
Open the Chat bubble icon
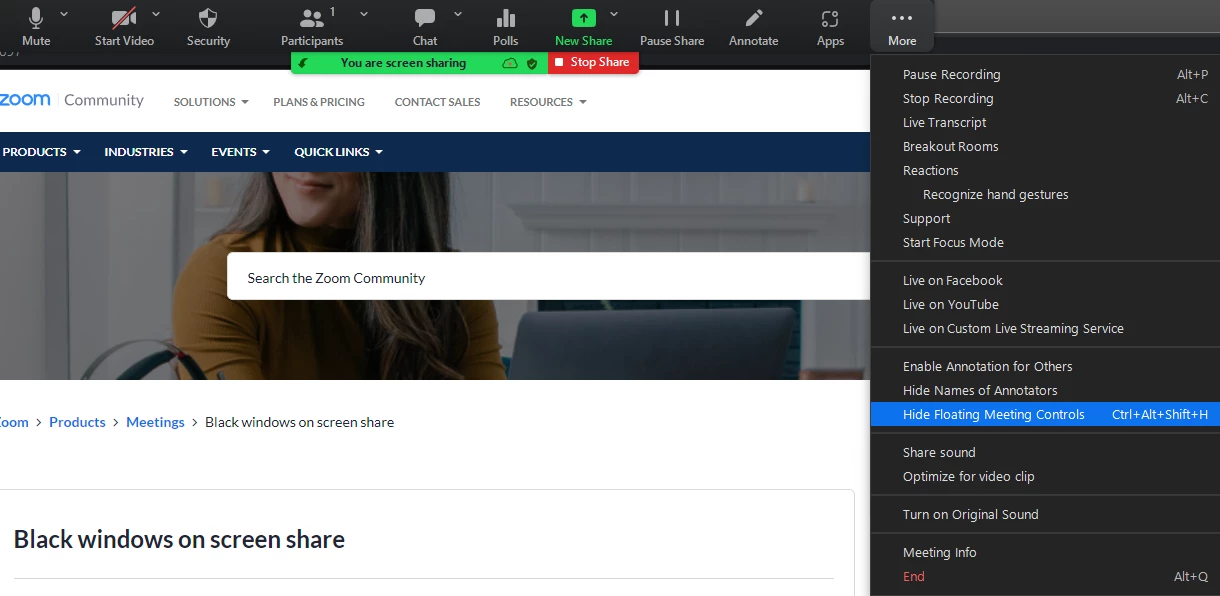tap(425, 18)
